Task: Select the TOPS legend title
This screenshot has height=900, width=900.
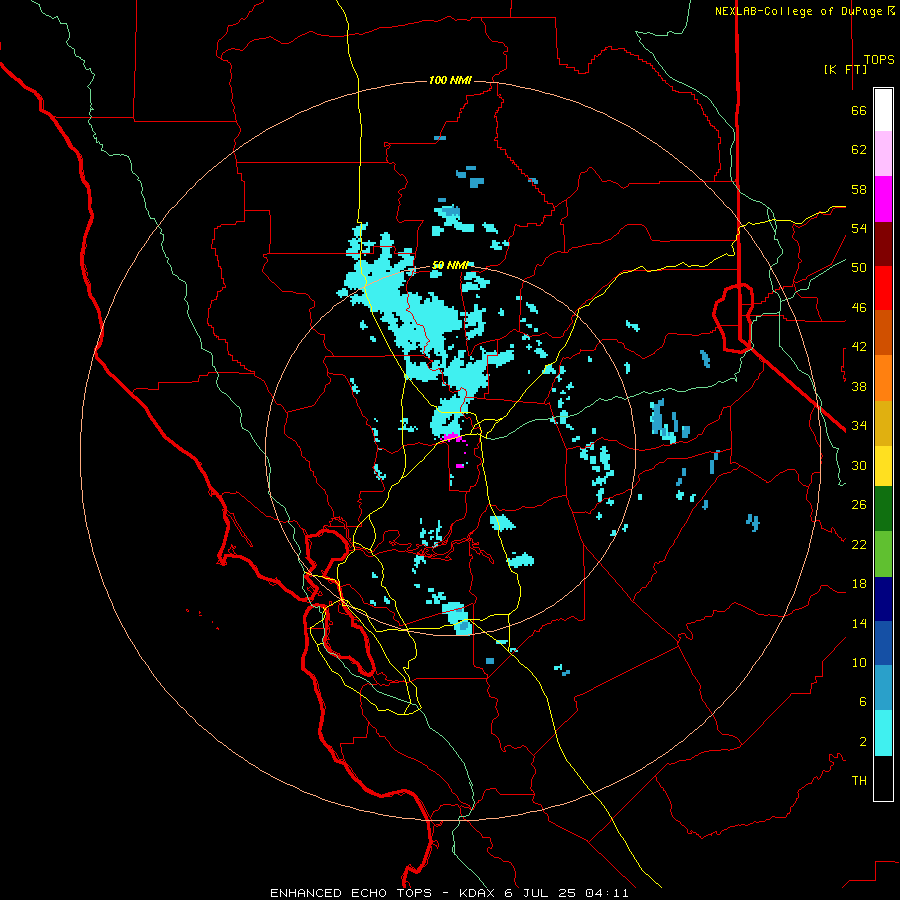Action: click(879, 60)
